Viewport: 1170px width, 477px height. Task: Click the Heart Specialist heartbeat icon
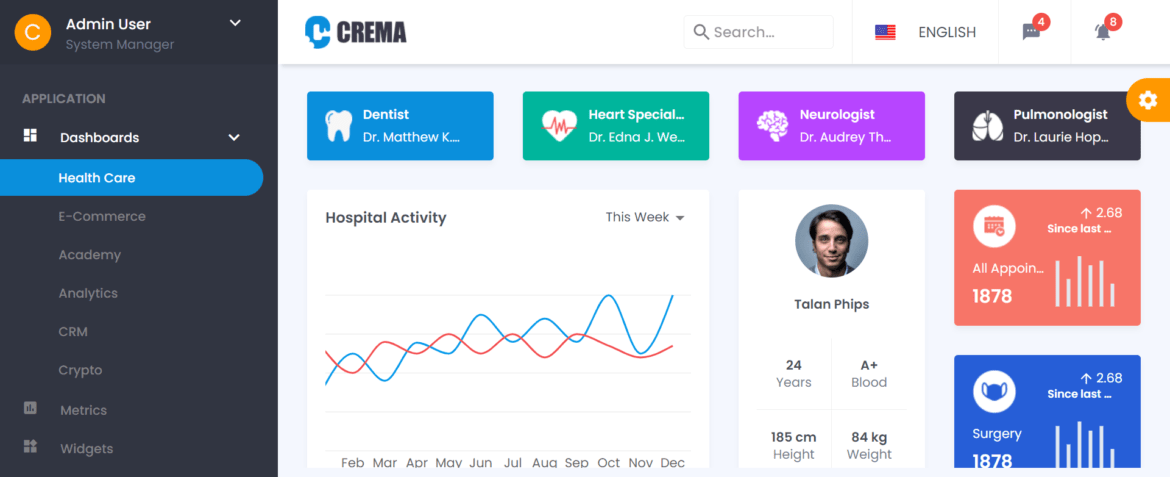(559, 126)
